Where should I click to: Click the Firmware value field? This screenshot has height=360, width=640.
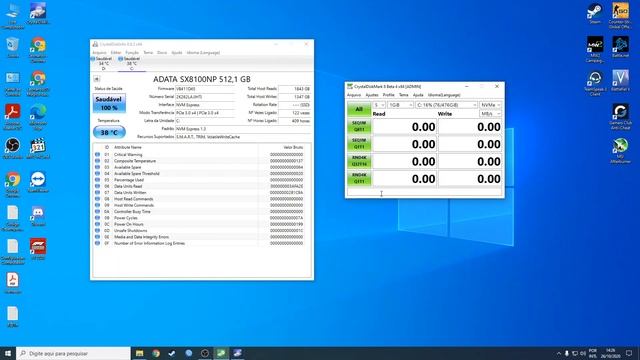(x=205, y=89)
